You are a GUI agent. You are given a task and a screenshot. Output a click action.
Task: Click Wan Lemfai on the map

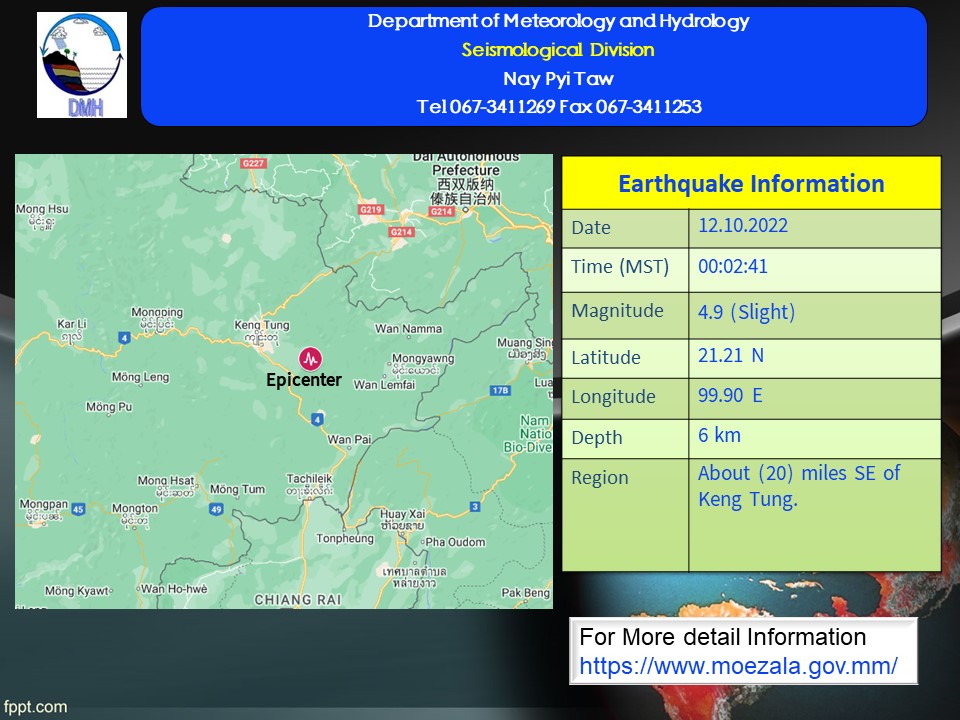coord(384,385)
